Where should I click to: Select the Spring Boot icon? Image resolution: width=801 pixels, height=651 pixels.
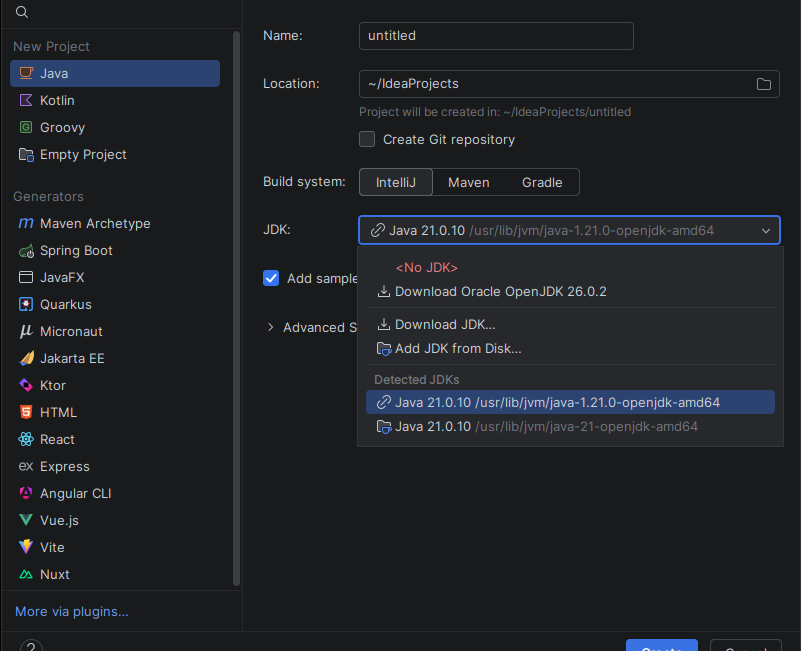(26, 250)
